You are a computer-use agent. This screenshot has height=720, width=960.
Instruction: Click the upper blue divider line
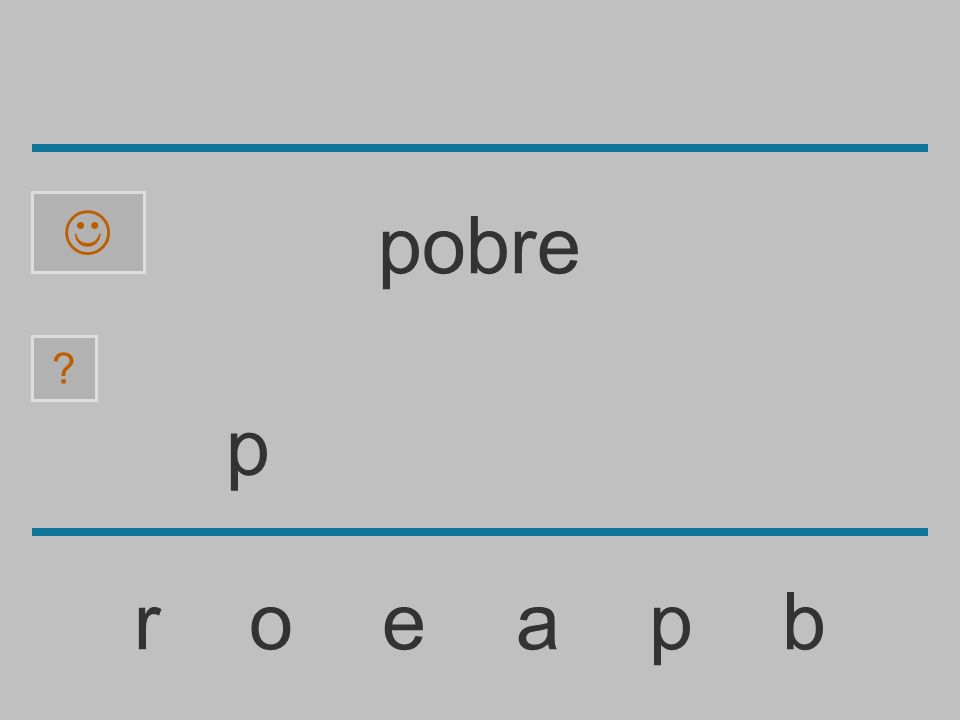(480, 148)
